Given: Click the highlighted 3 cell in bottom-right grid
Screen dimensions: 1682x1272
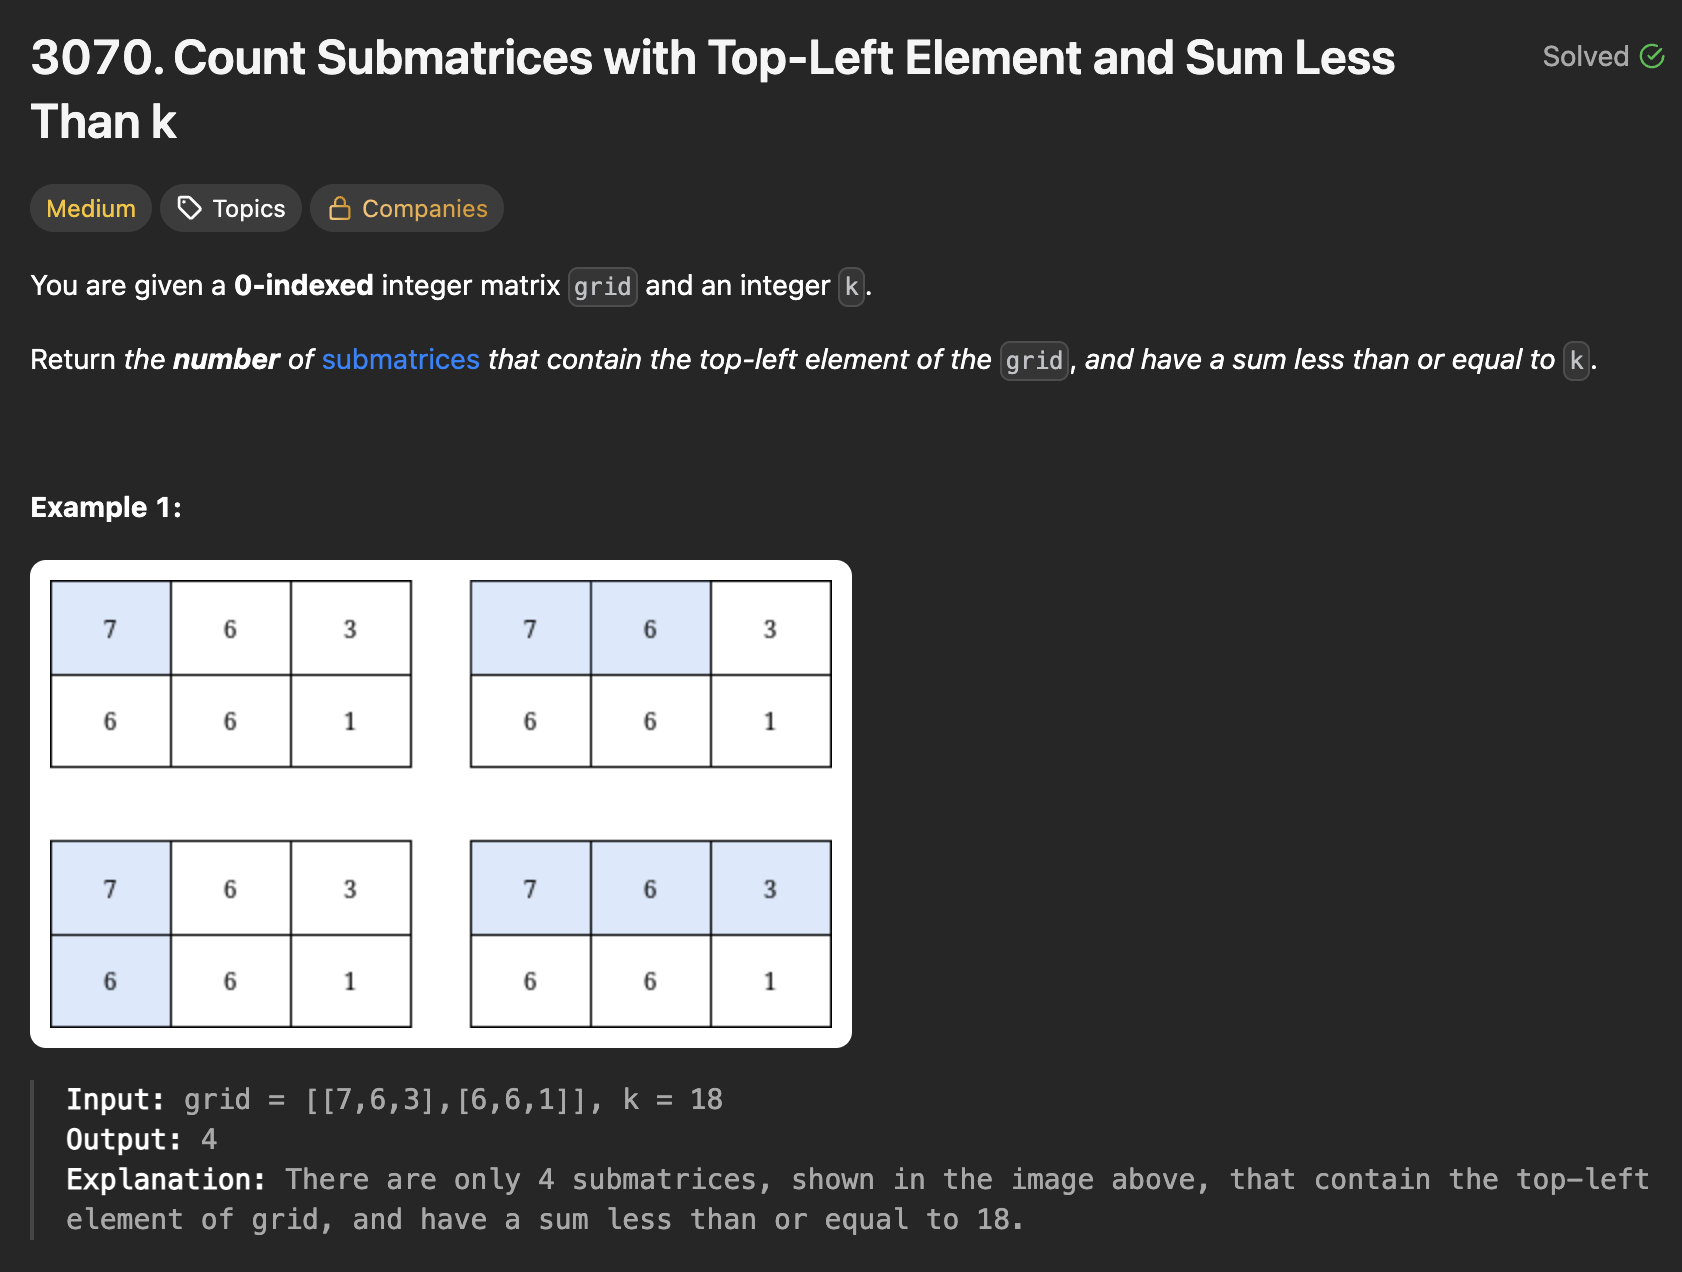Looking at the screenshot, I should [771, 888].
